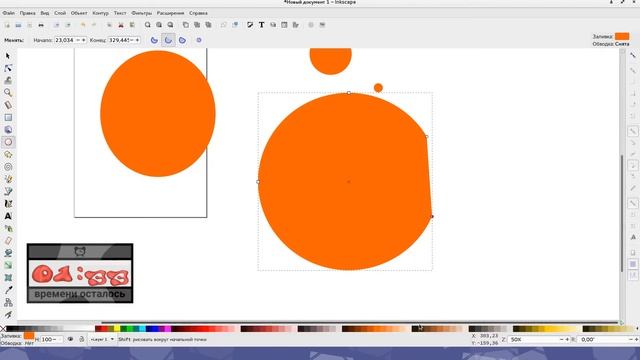640x360 pixels.
Task: Select the Measure tool
Action: [8, 105]
